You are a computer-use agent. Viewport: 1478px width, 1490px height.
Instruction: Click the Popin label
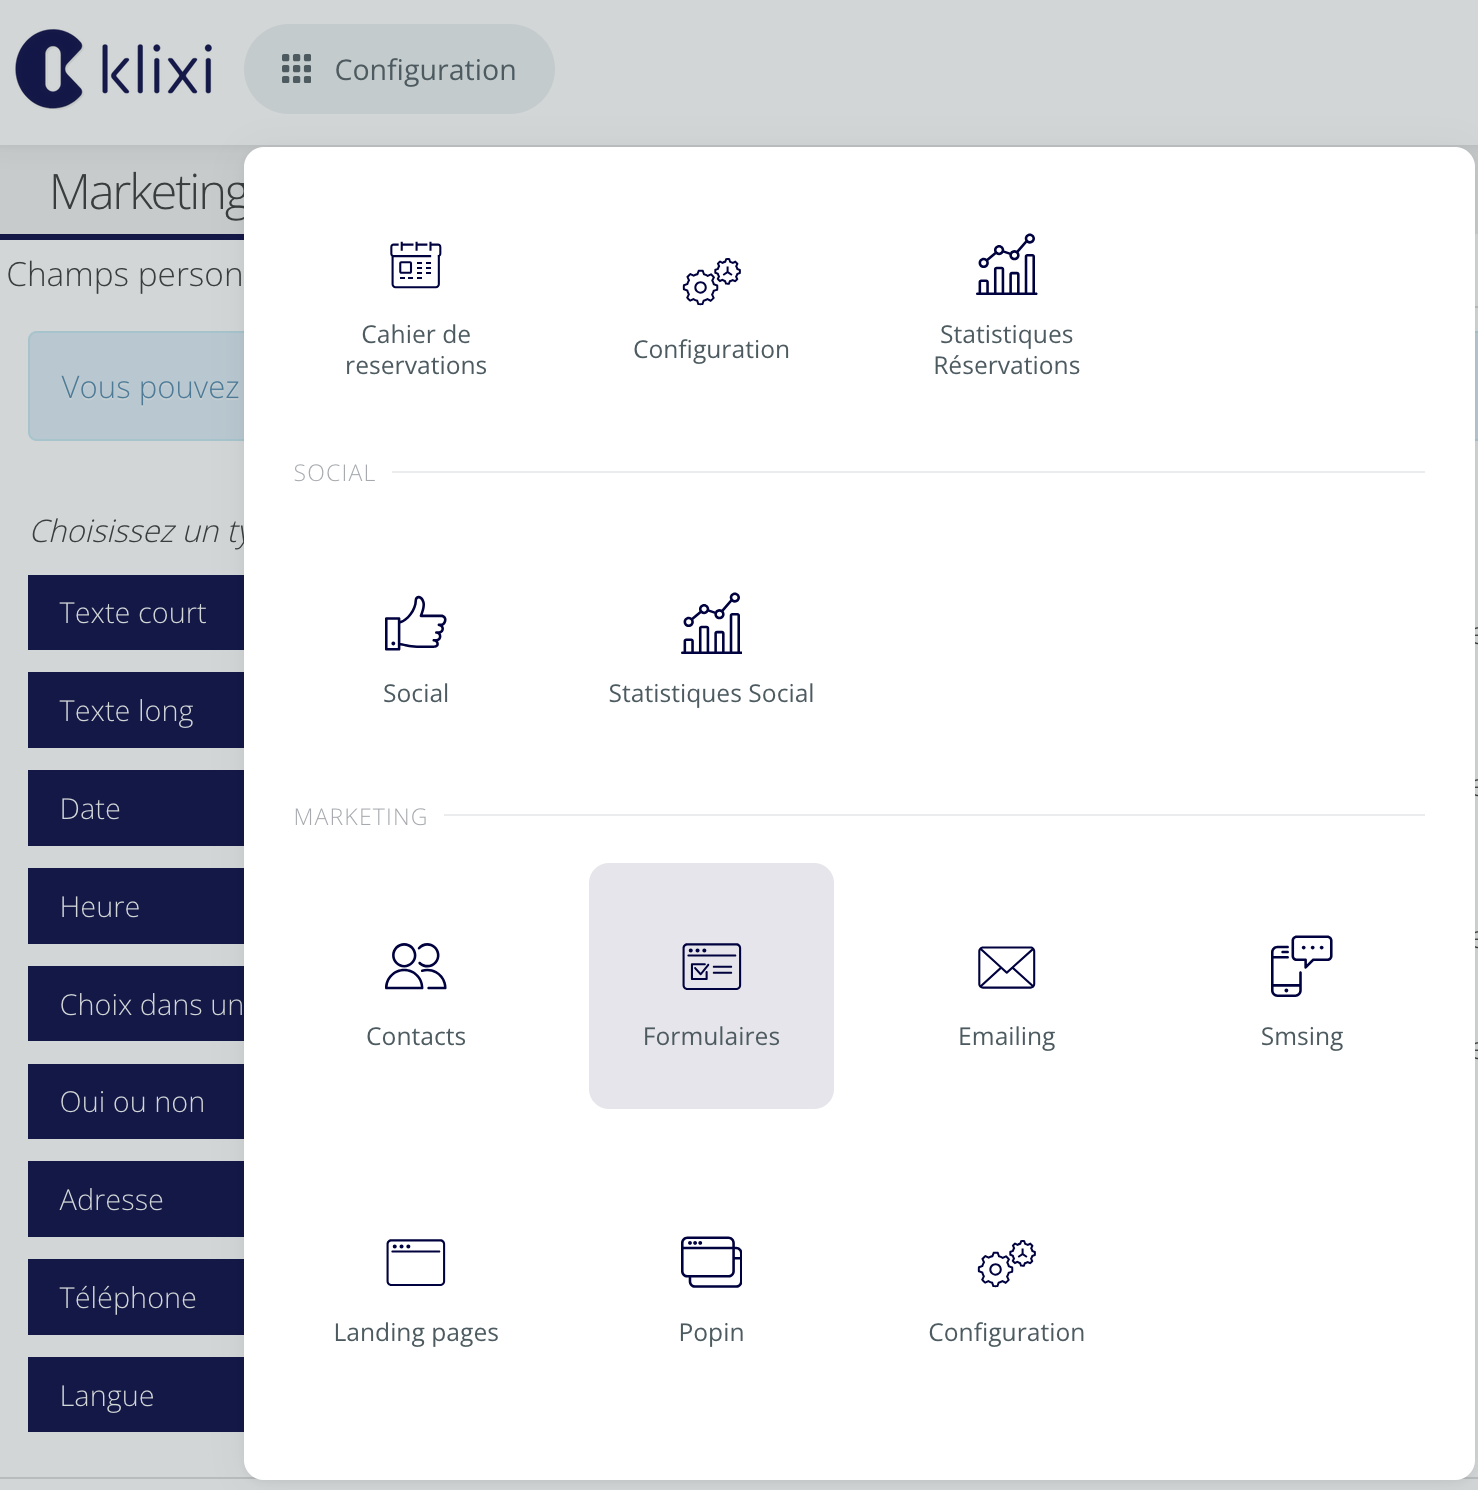(x=711, y=1333)
